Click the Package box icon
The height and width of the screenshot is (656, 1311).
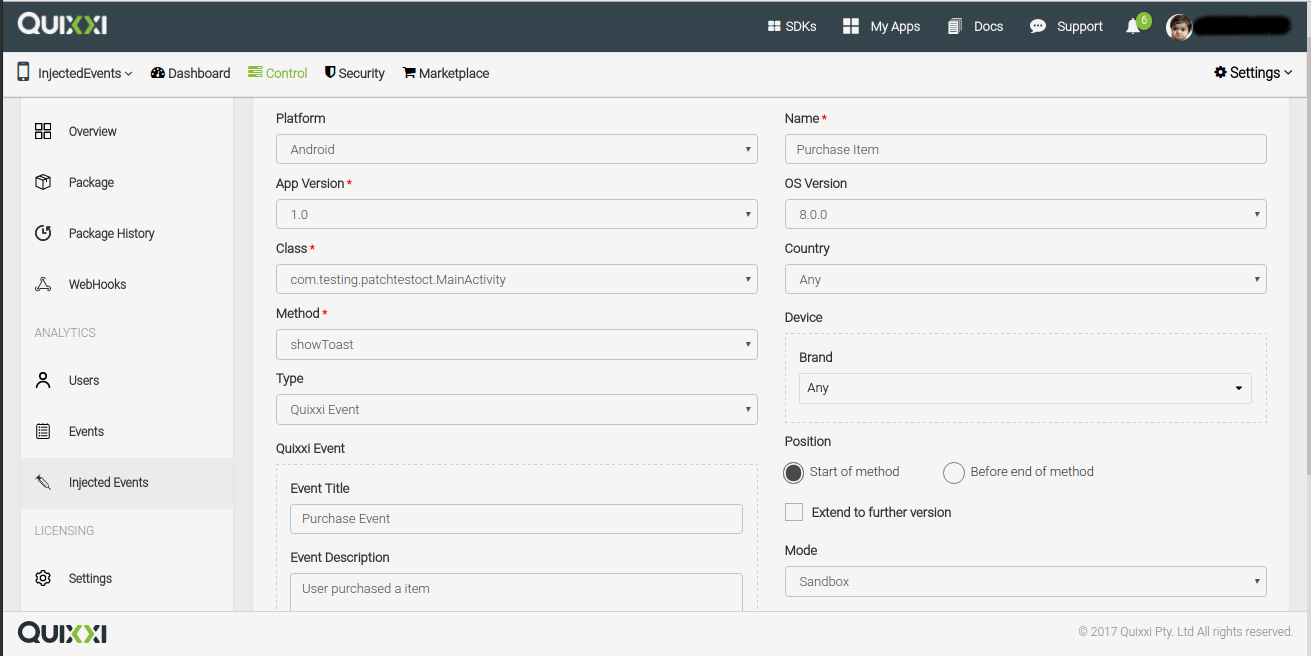tap(43, 182)
